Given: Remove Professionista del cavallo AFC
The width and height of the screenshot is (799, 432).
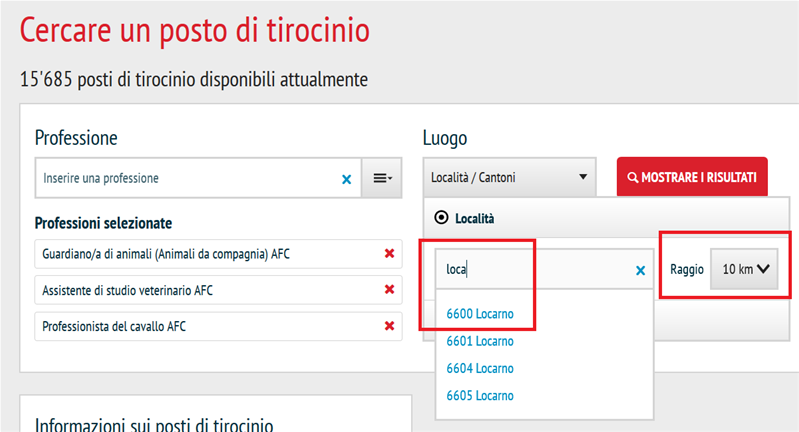Looking at the screenshot, I should [x=389, y=326].
